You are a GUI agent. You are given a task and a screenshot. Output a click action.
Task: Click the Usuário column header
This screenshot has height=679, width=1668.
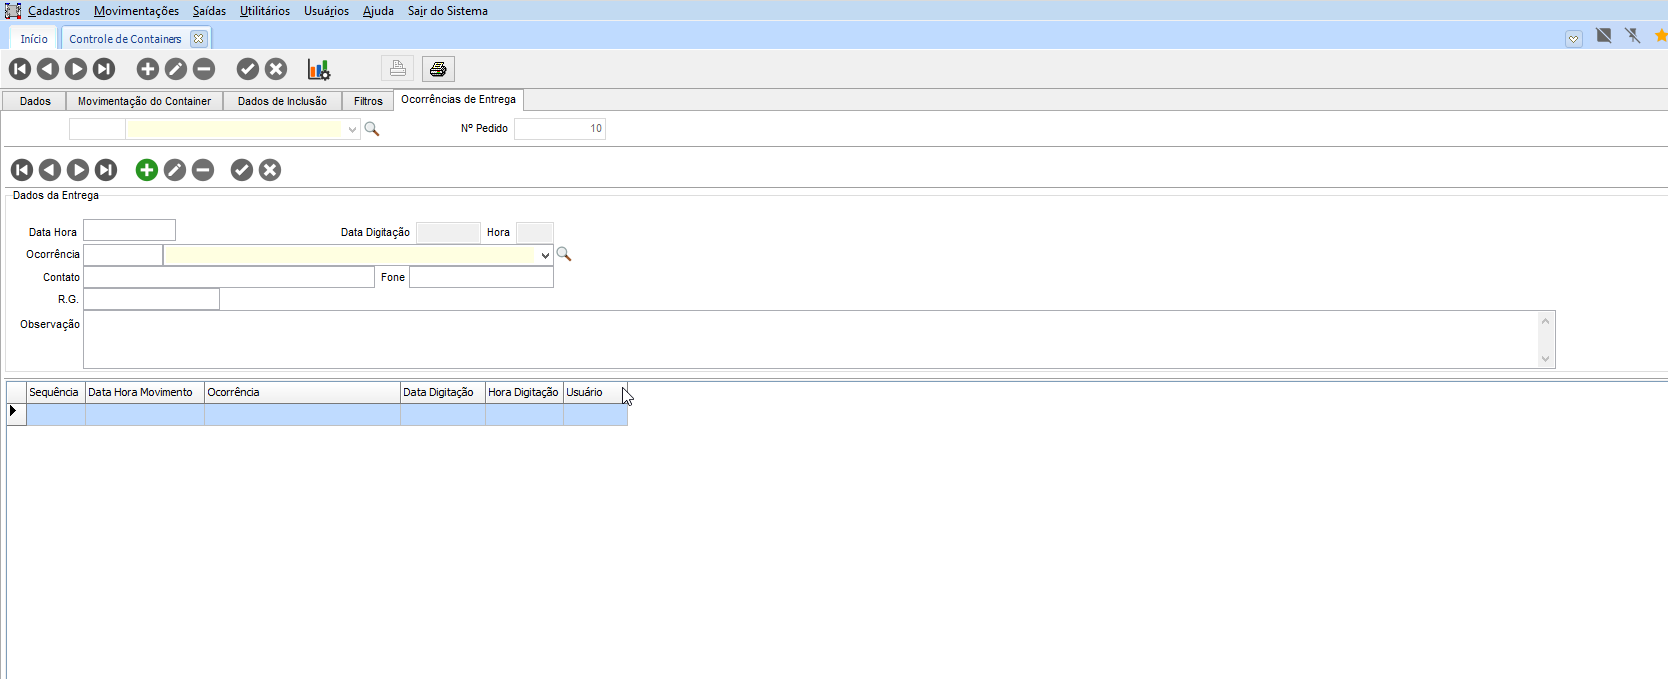click(x=595, y=393)
